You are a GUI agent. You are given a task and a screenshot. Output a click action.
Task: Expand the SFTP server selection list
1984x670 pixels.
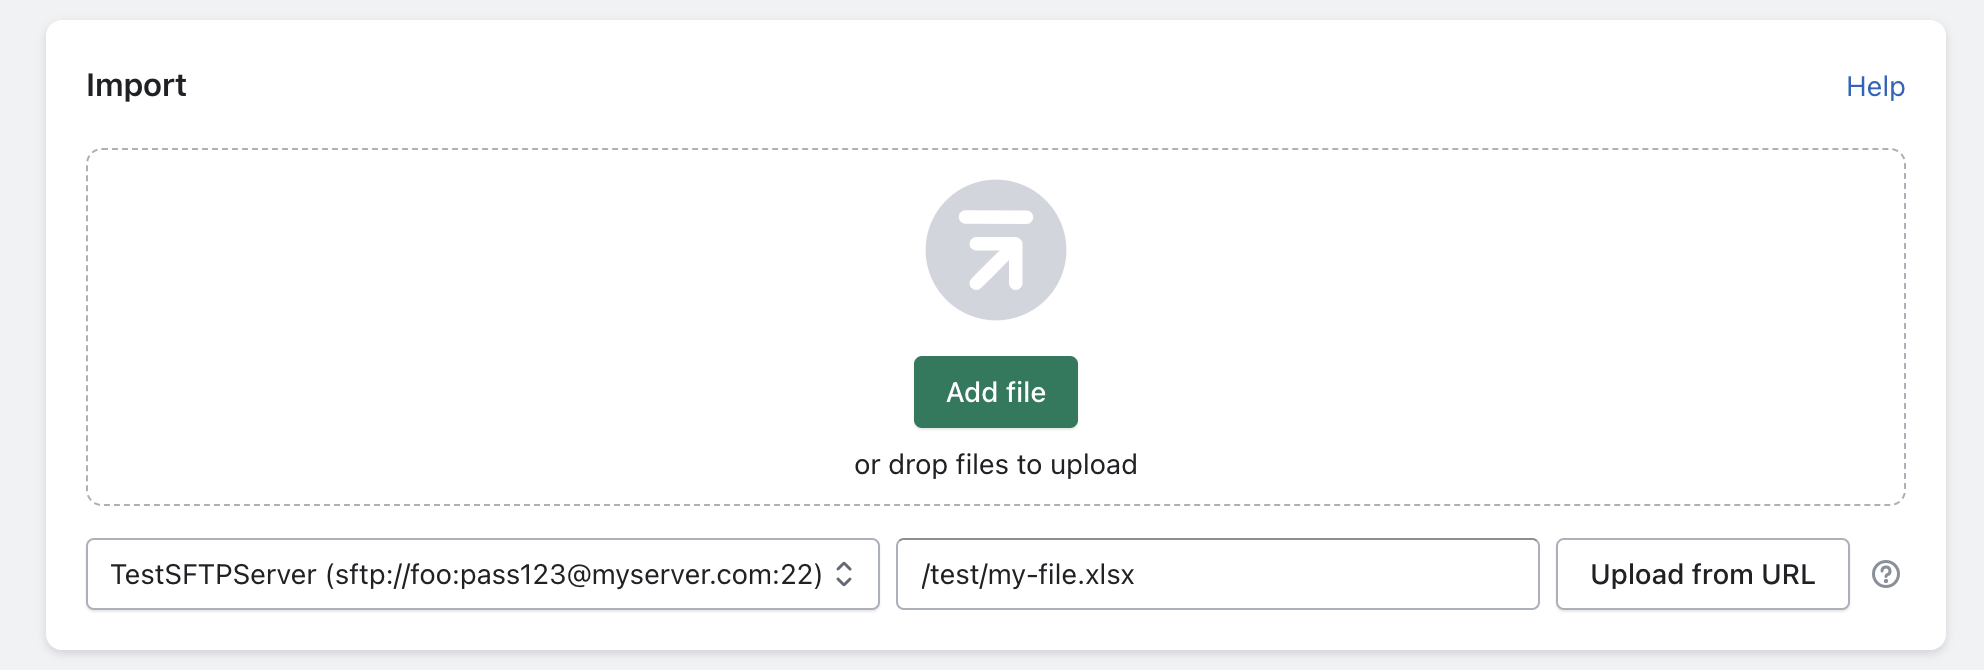[482, 574]
